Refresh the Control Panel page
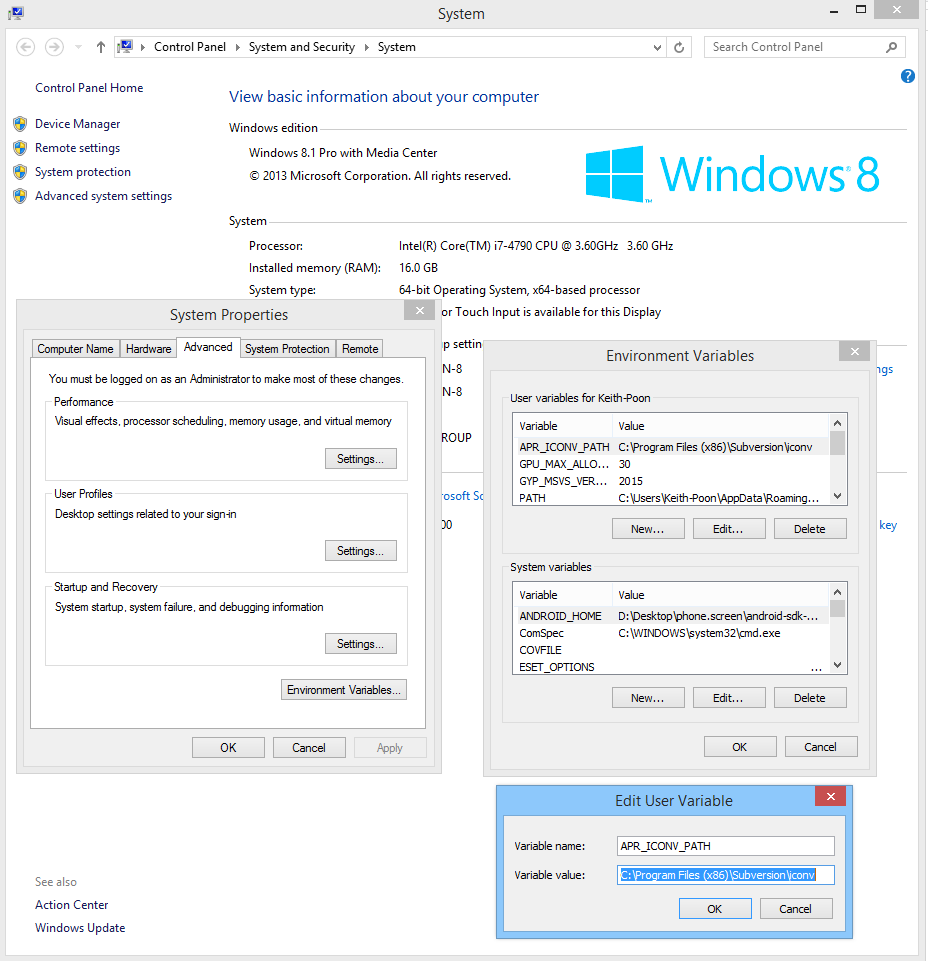The height and width of the screenshot is (961, 928). click(x=679, y=47)
